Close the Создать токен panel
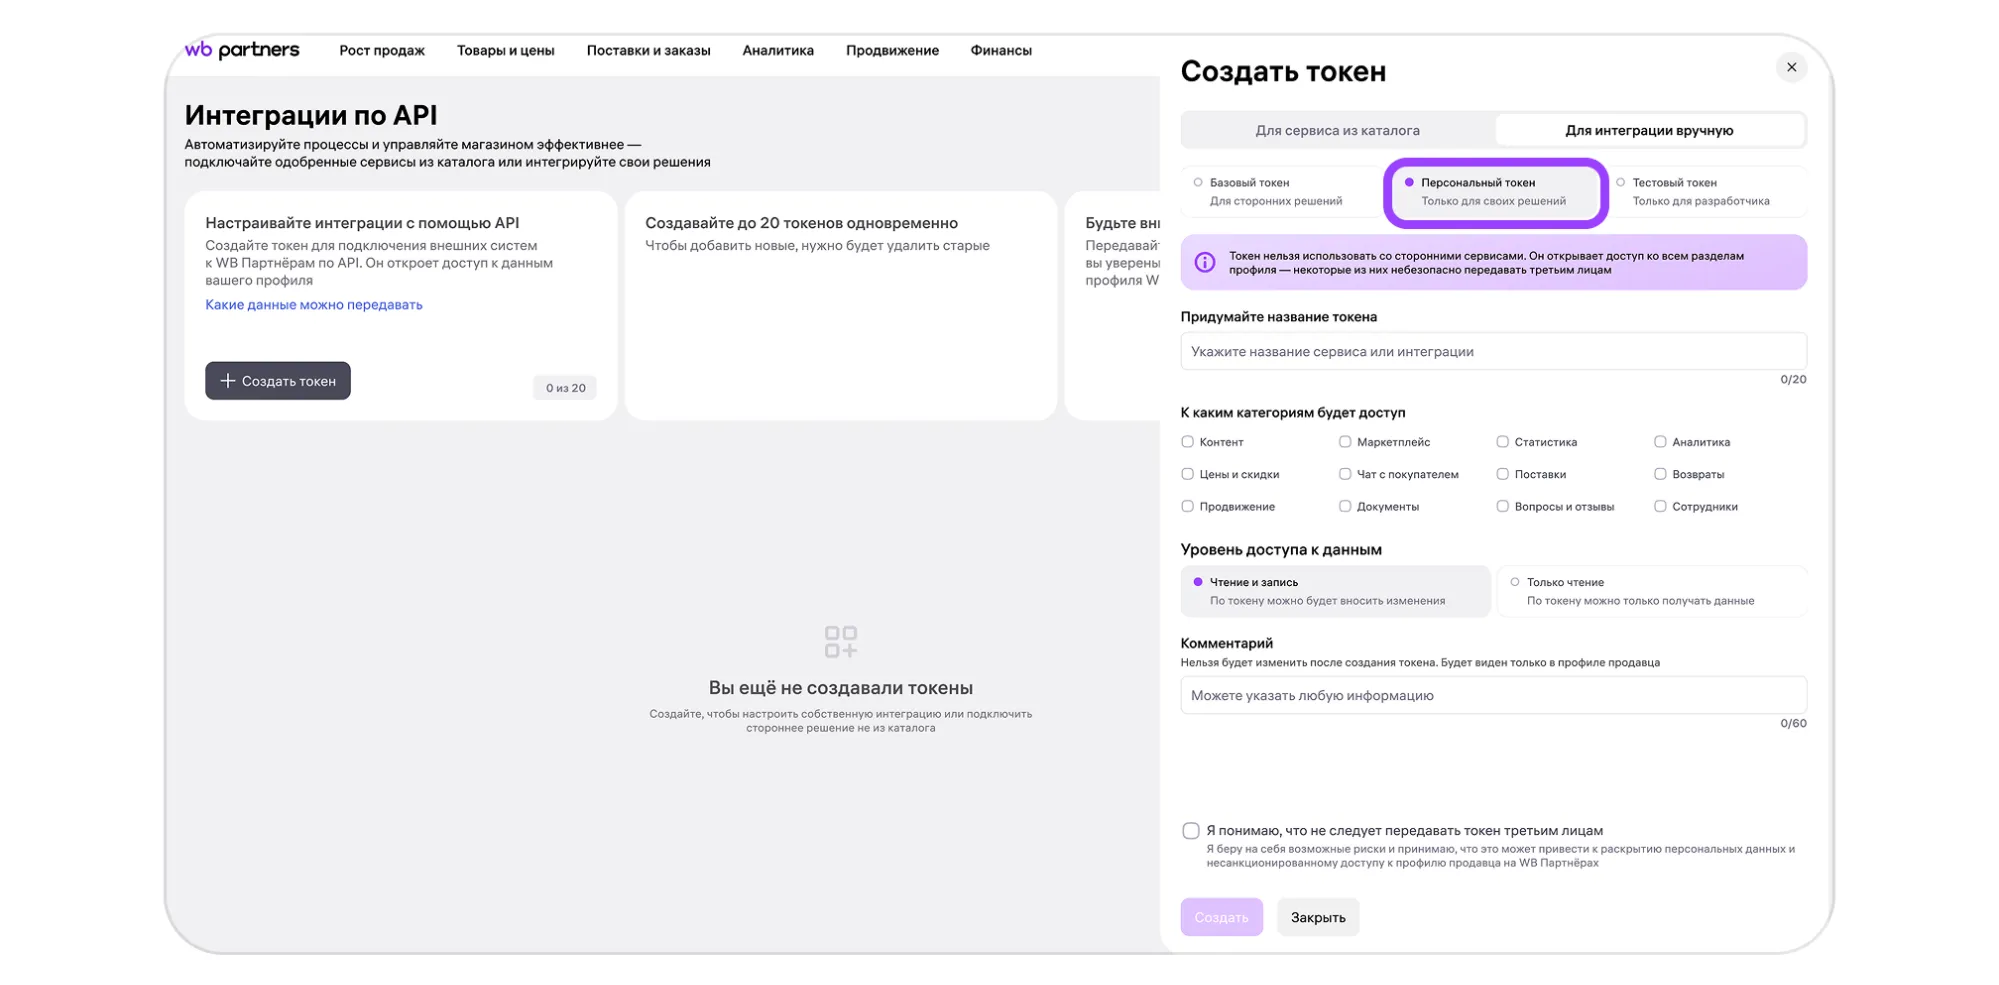The height and width of the screenshot is (985, 1999). click(x=1790, y=67)
